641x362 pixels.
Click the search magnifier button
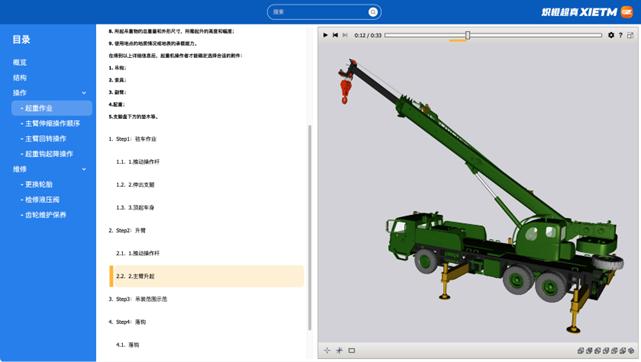pyautogui.click(x=372, y=12)
